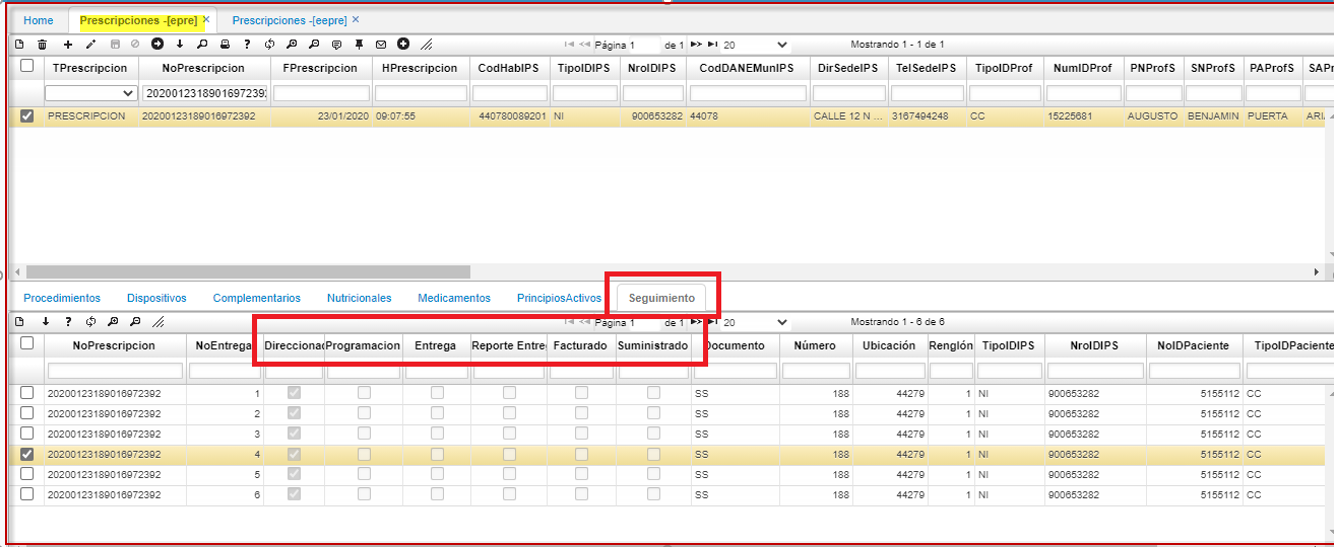Click the zoom out icon in Seguimiento toolbar
This screenshot has height=547, width=1334.
click(x=135, y=322)
